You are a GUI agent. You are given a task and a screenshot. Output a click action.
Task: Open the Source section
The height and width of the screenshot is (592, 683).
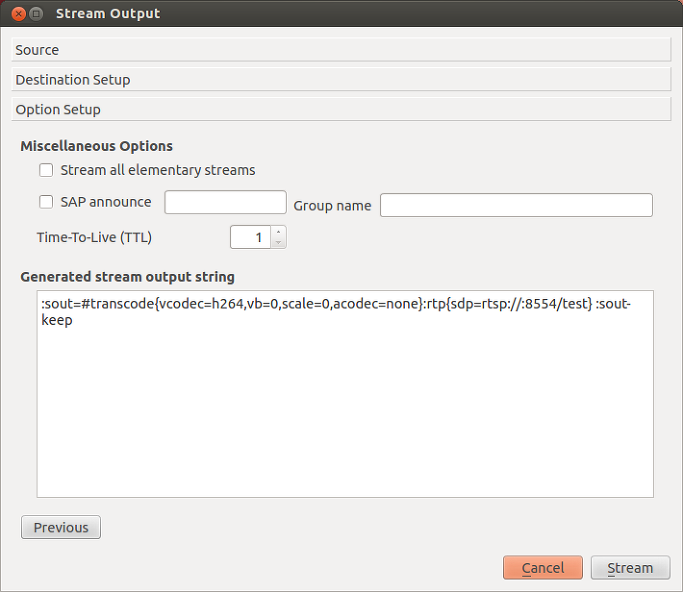341,50
